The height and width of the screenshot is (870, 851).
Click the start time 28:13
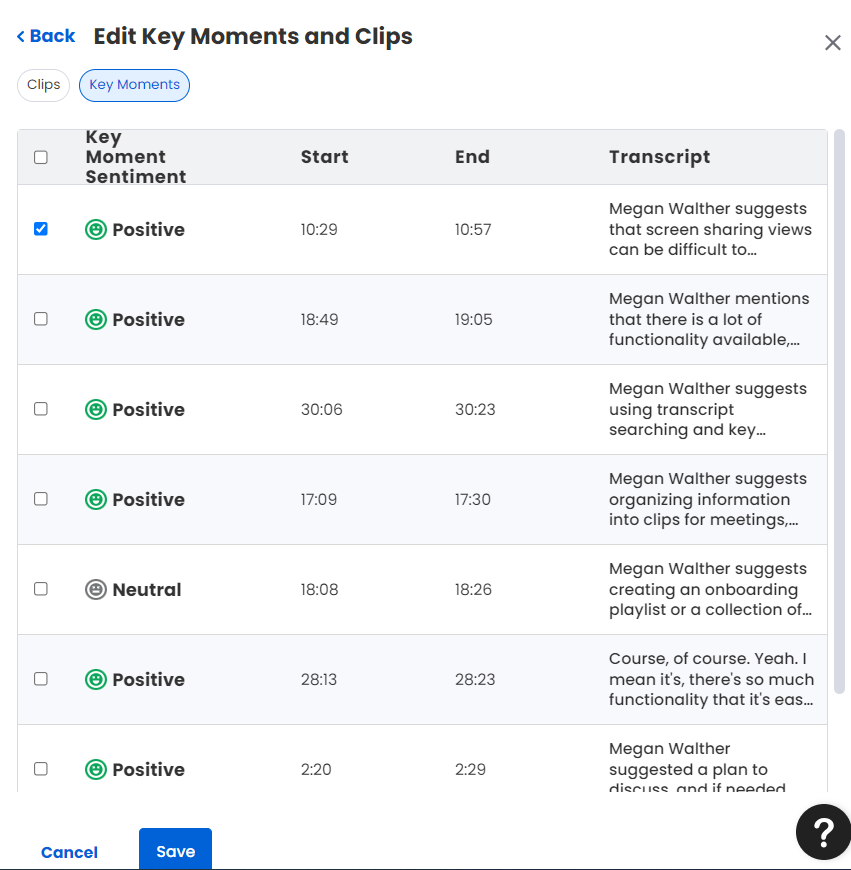[319, 679]
